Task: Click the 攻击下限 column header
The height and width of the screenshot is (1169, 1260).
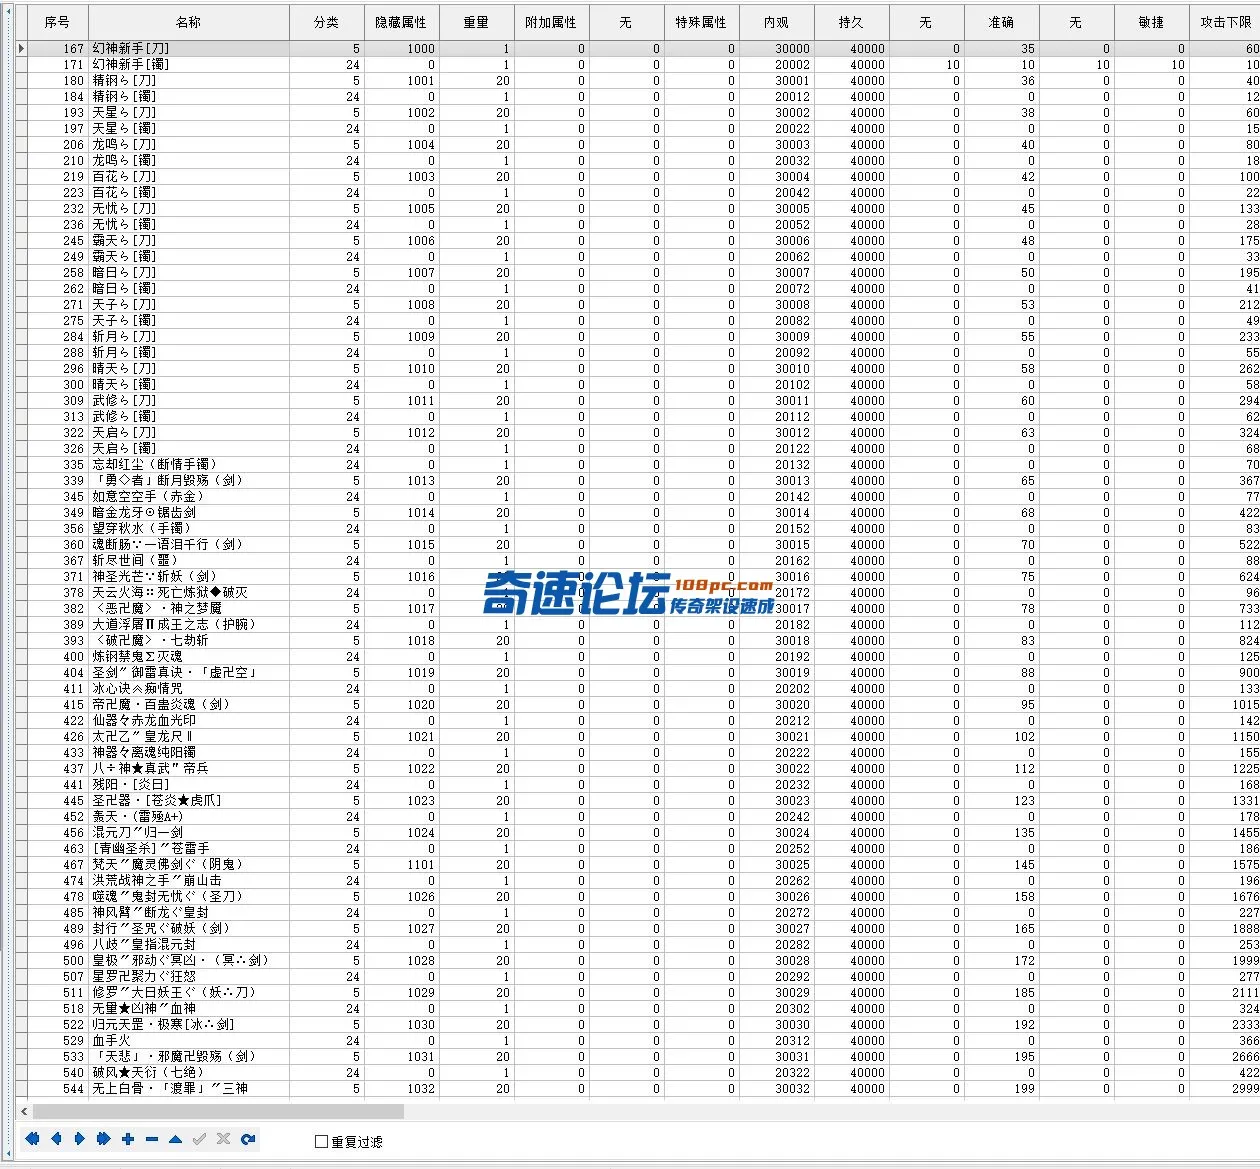Action: 1225,22
